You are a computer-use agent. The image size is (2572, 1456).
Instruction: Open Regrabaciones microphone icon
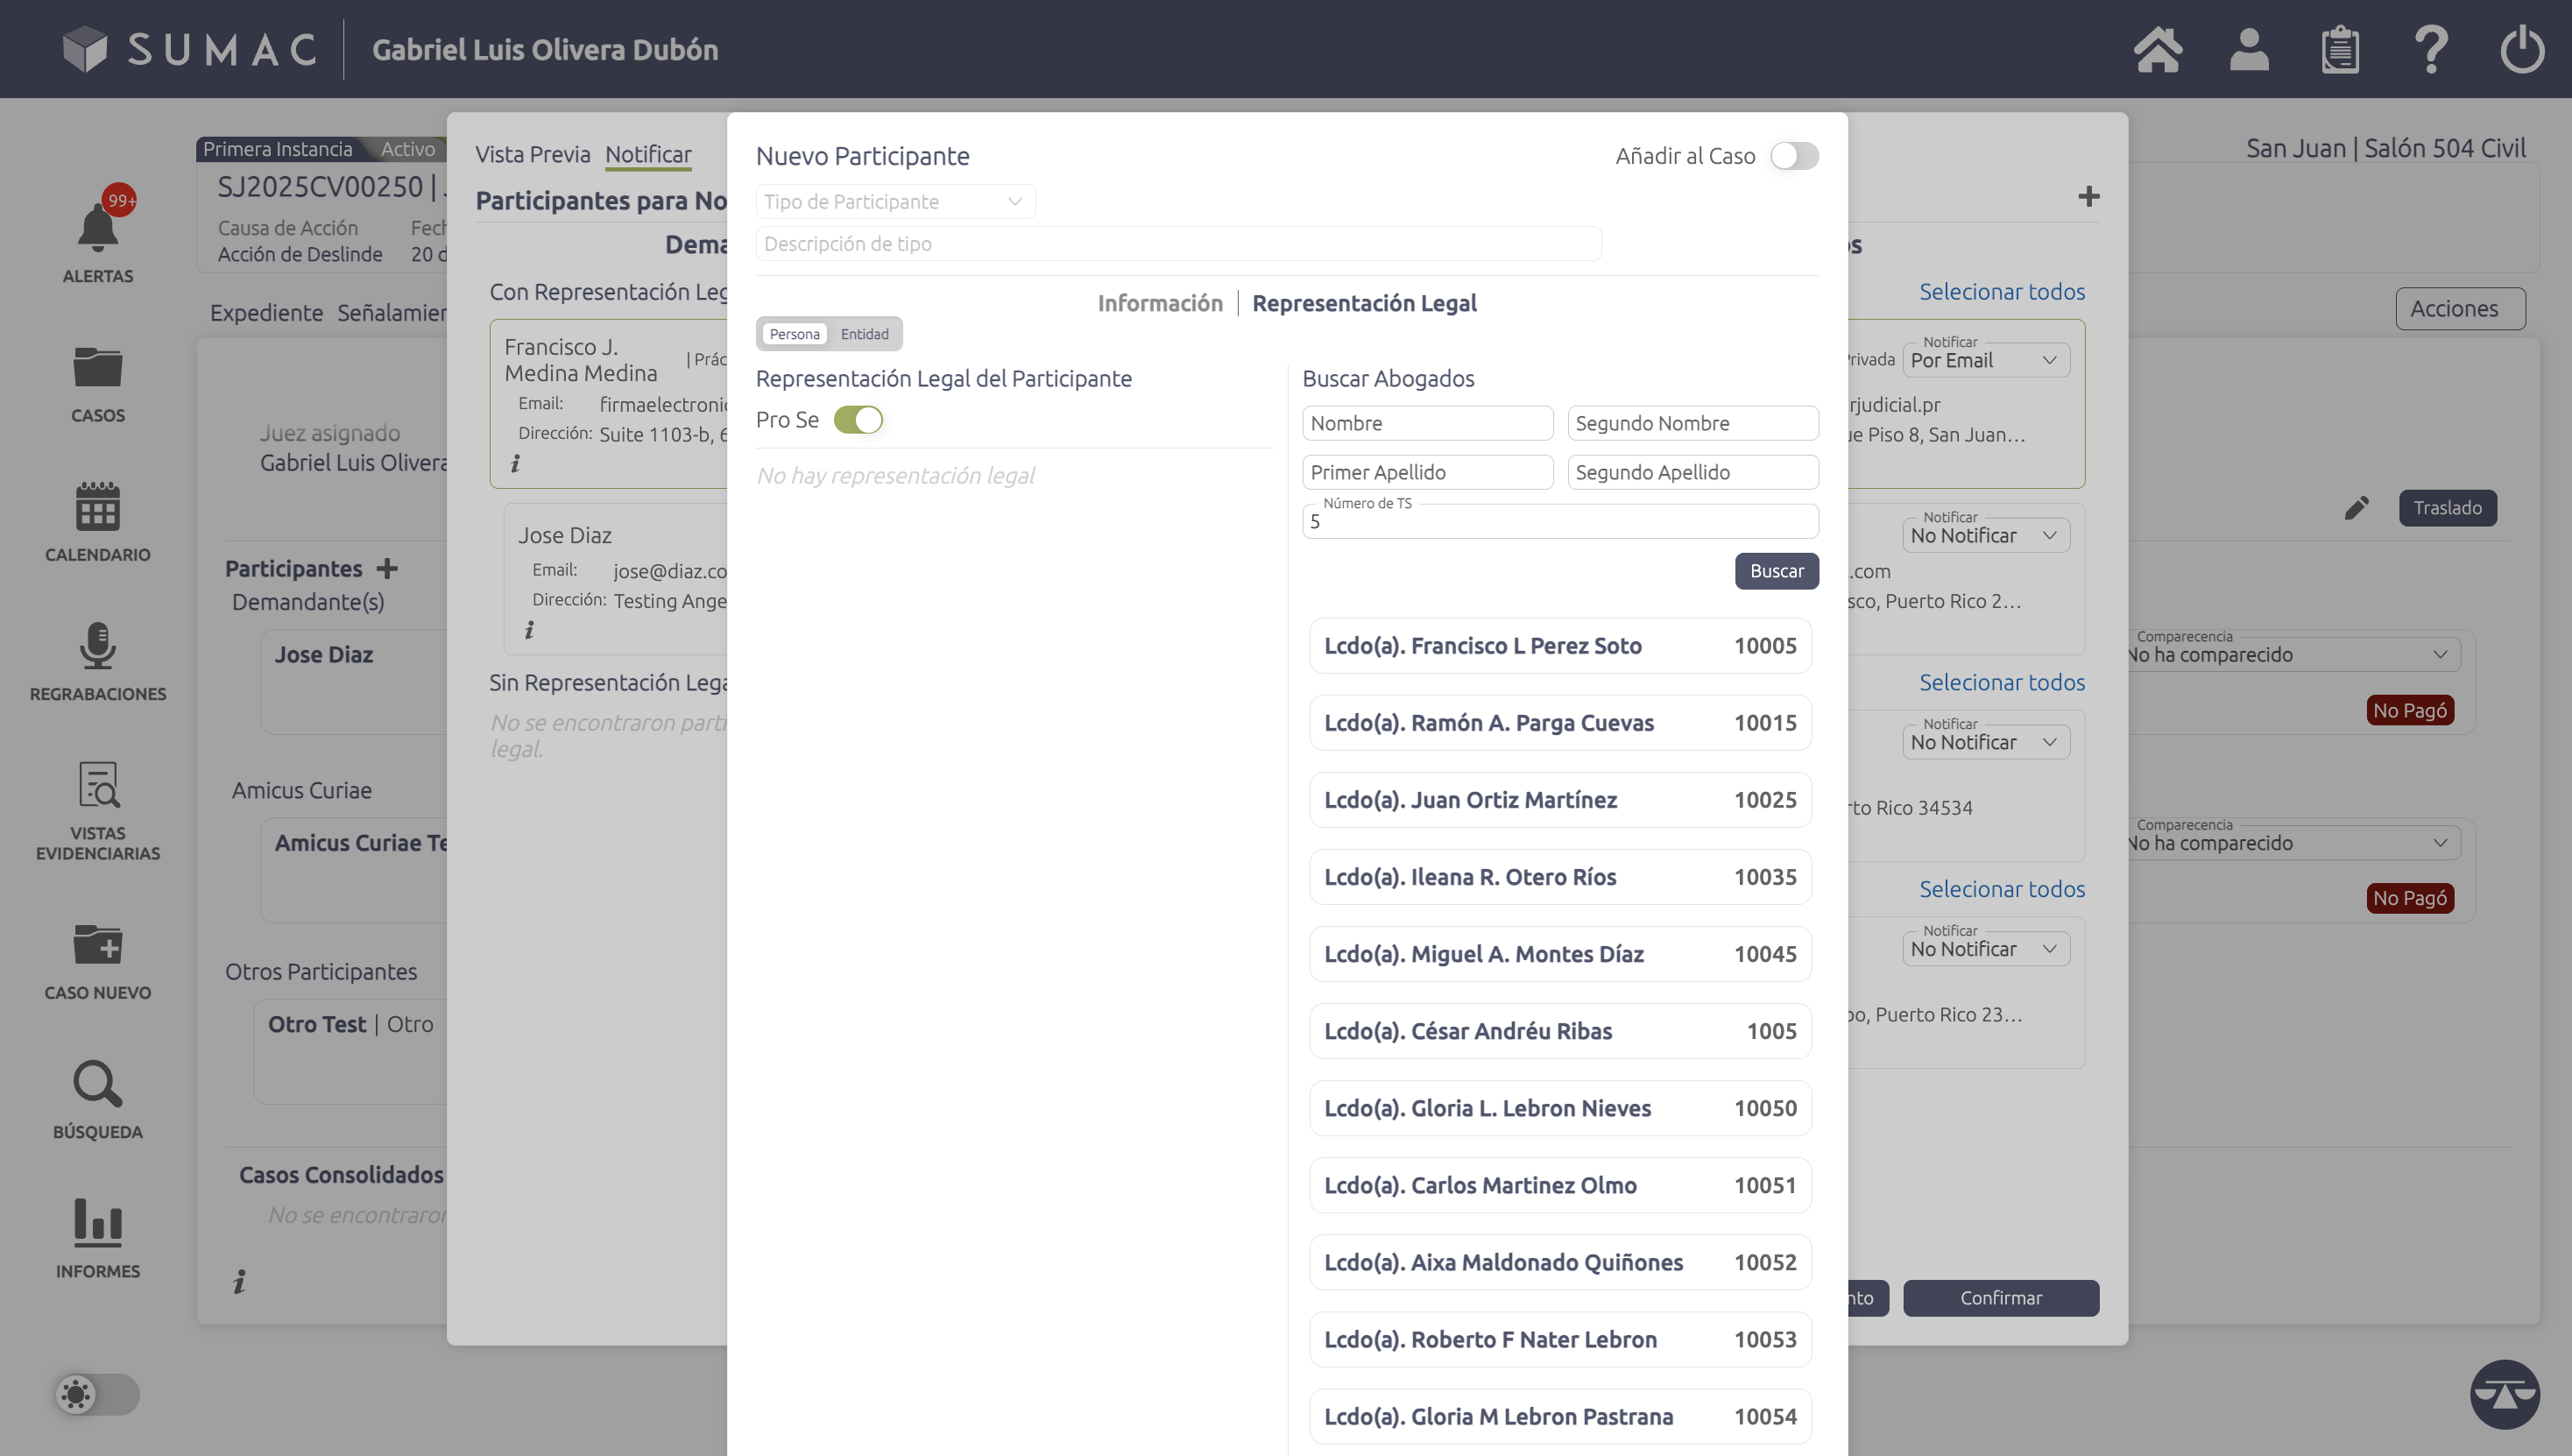pos(98,647)
